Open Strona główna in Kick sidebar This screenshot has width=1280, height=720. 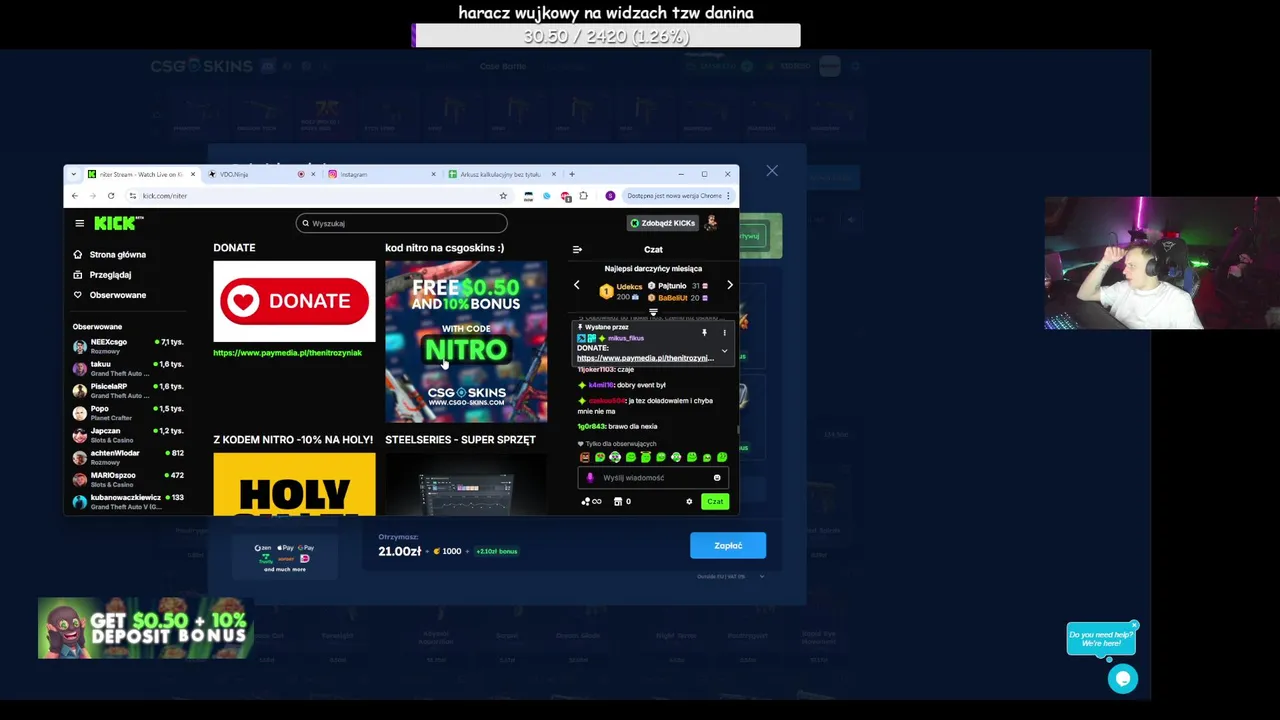(x=110, y=255)
